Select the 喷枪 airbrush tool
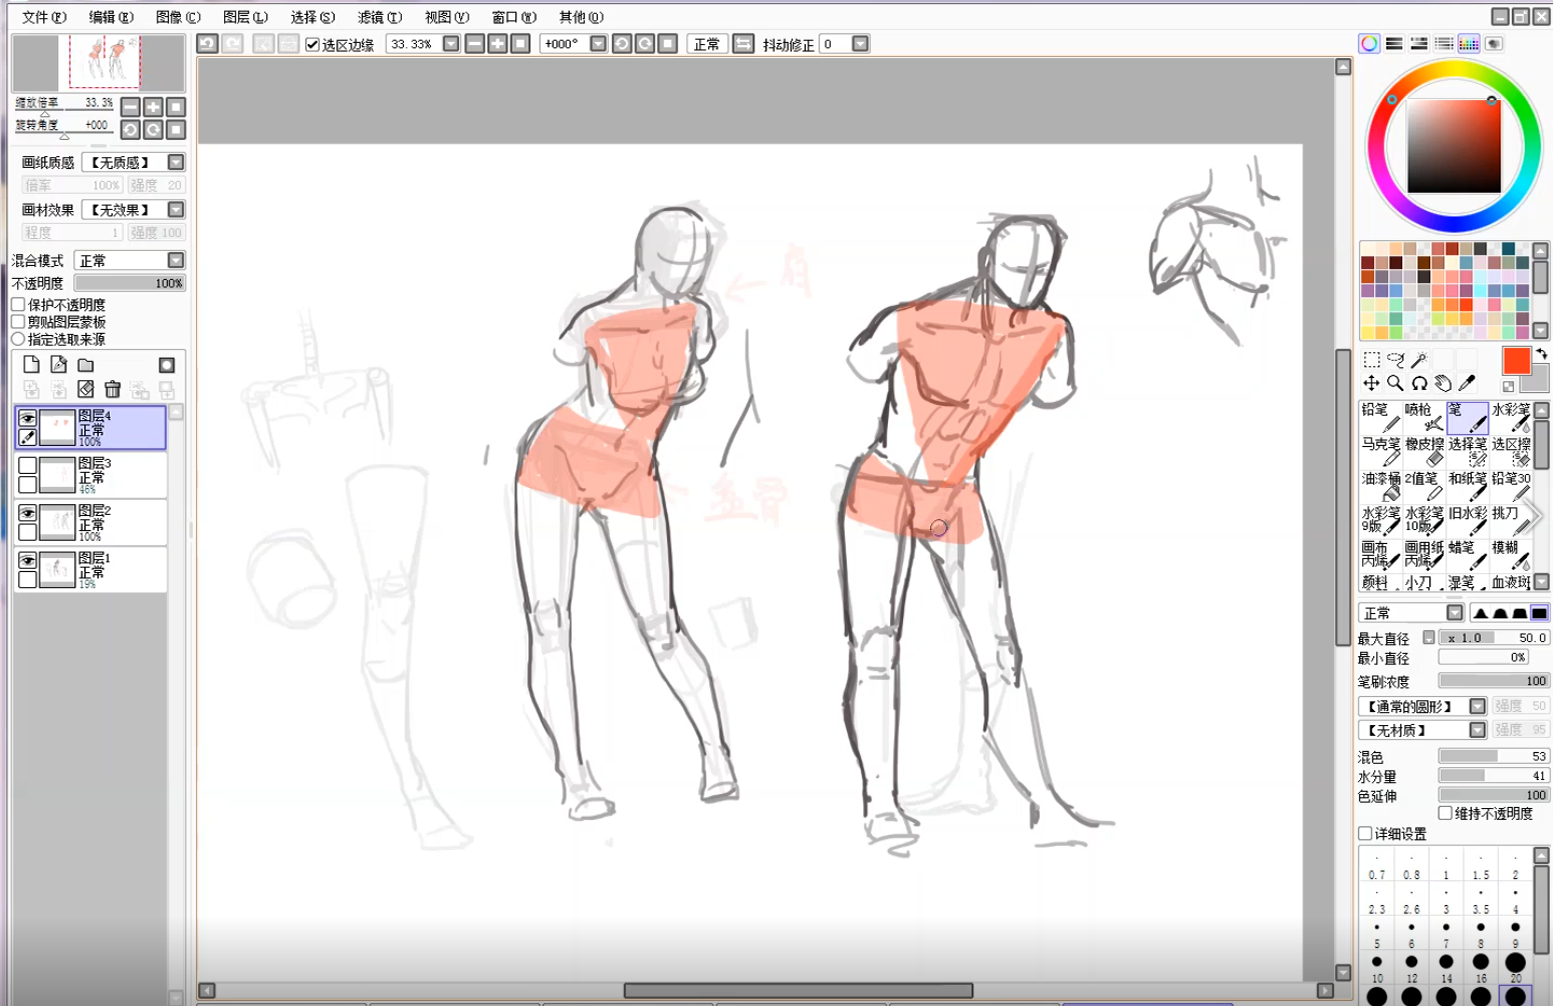The height and width of the screenshot is (1006, 1553). 1423,417
